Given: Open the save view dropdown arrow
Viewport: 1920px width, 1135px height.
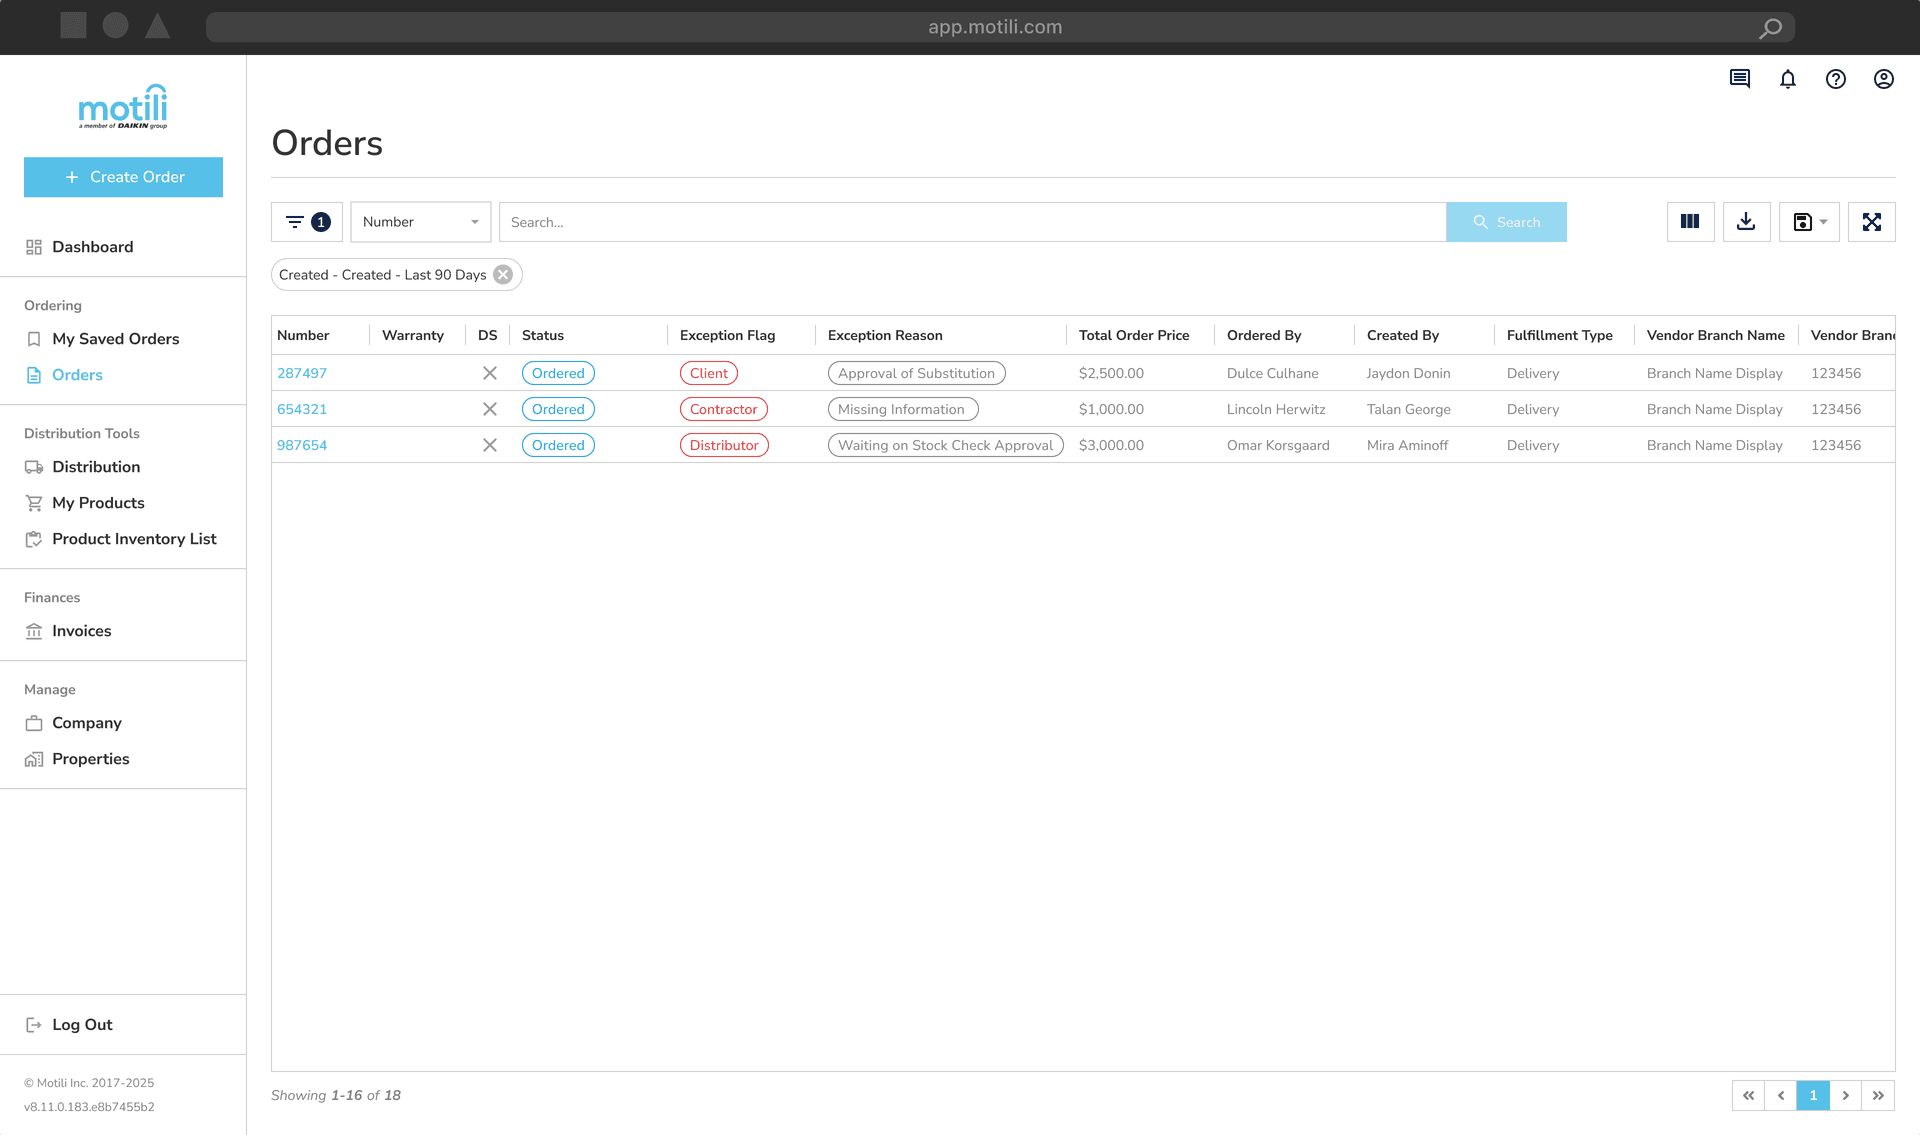Looking at the screenshot, I should [1824, 221].
